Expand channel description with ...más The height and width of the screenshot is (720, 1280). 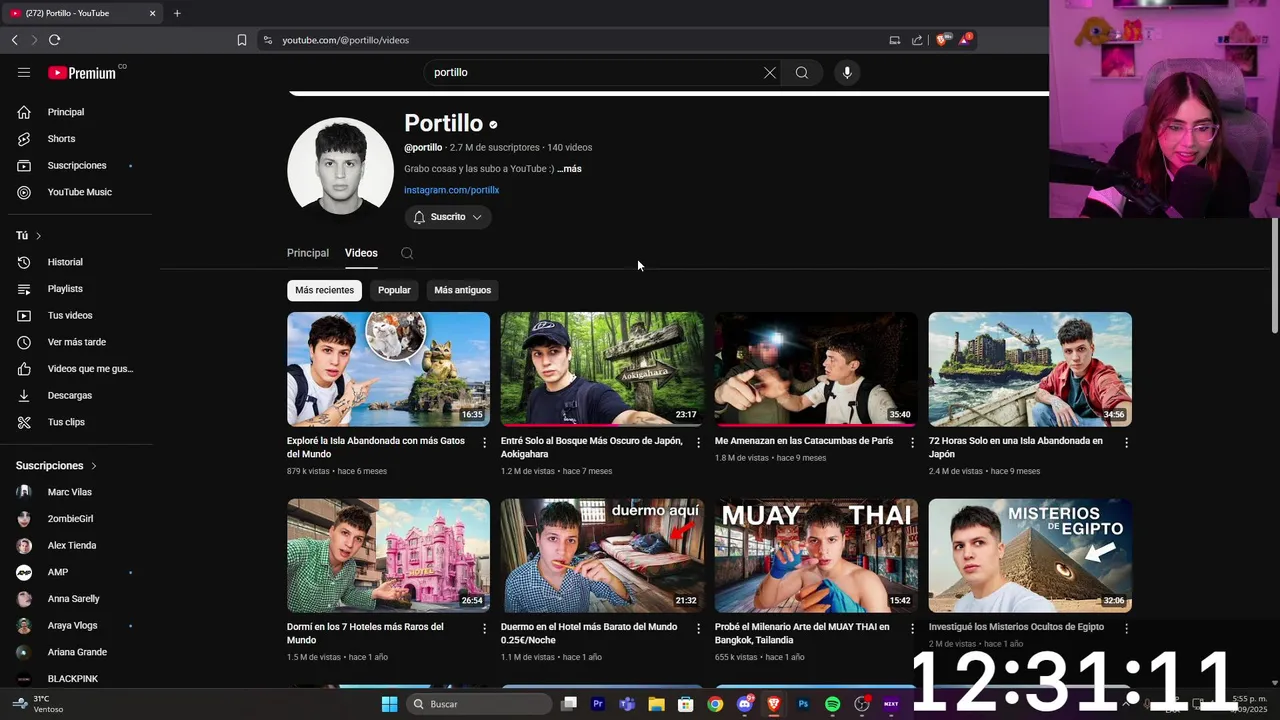(569, 169)
